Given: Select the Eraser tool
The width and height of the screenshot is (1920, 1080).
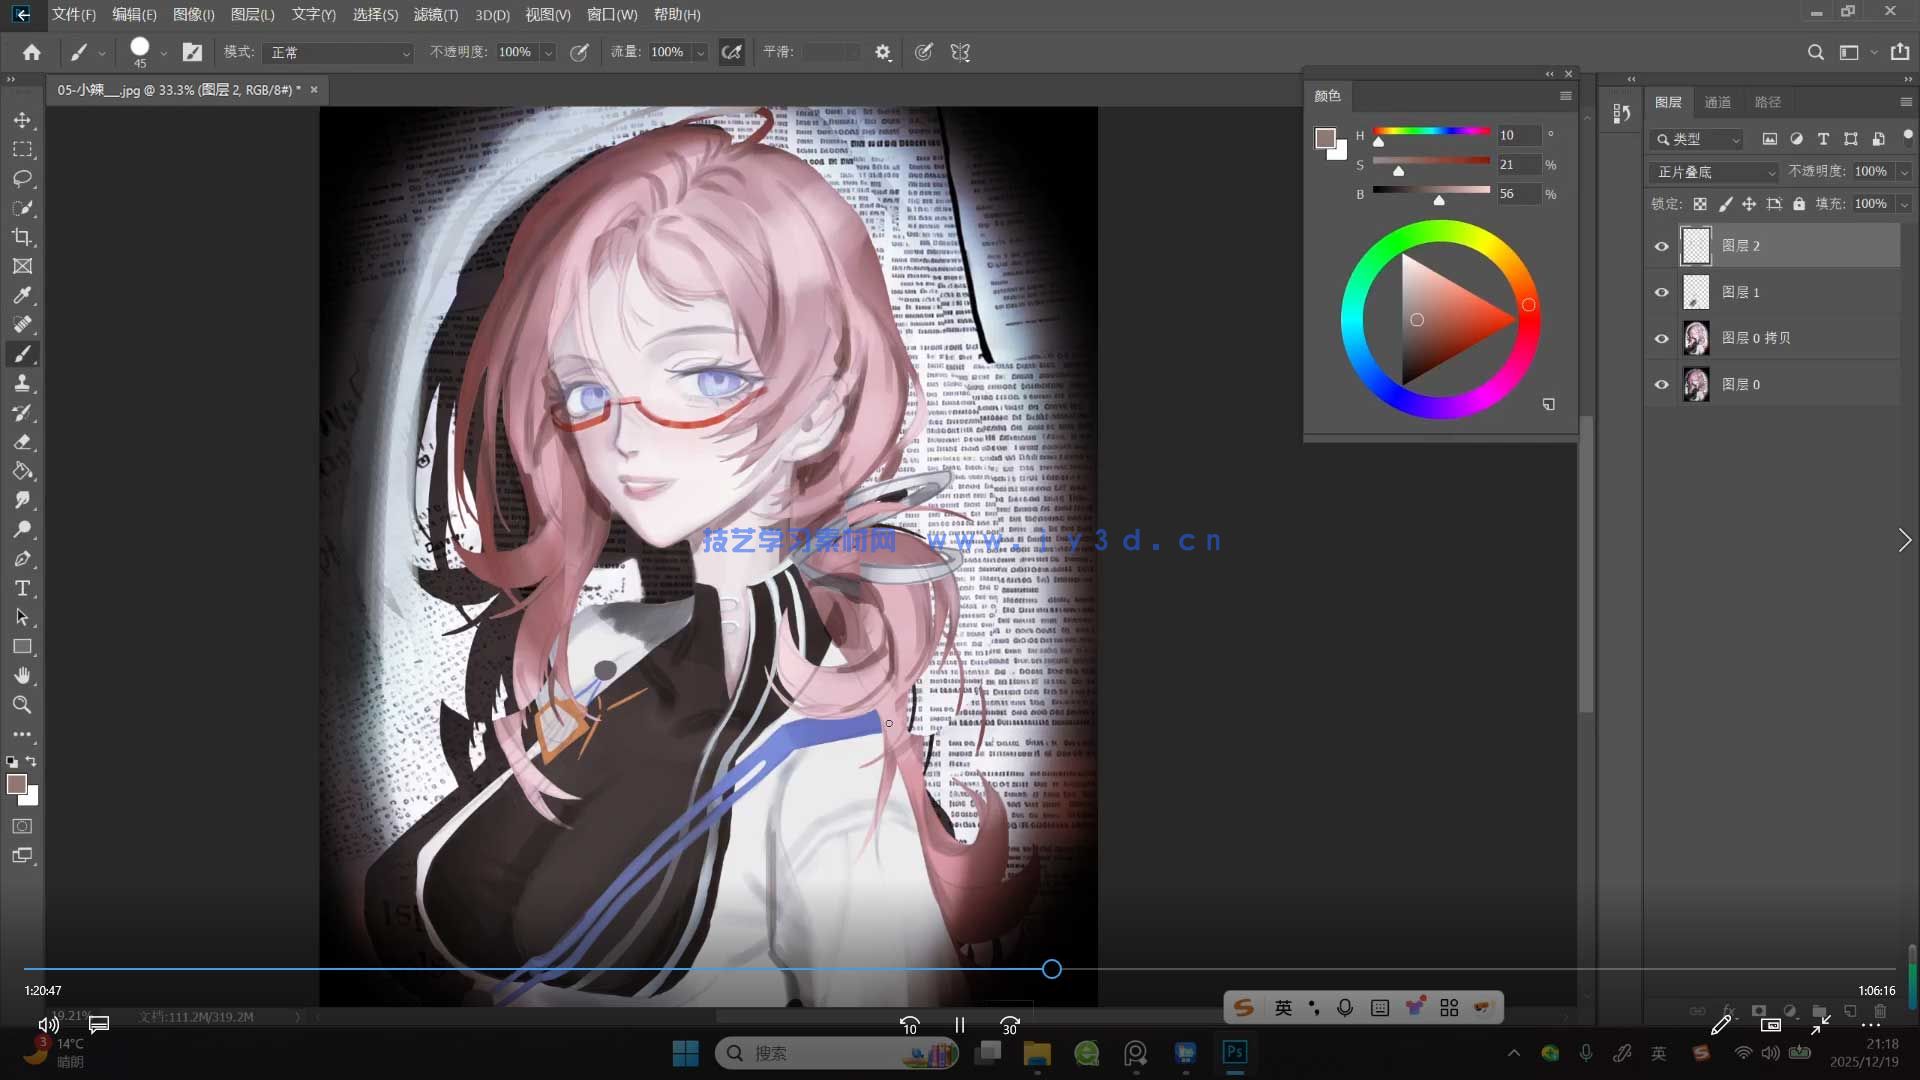Looking at the screenshot, I should (22, 442).
